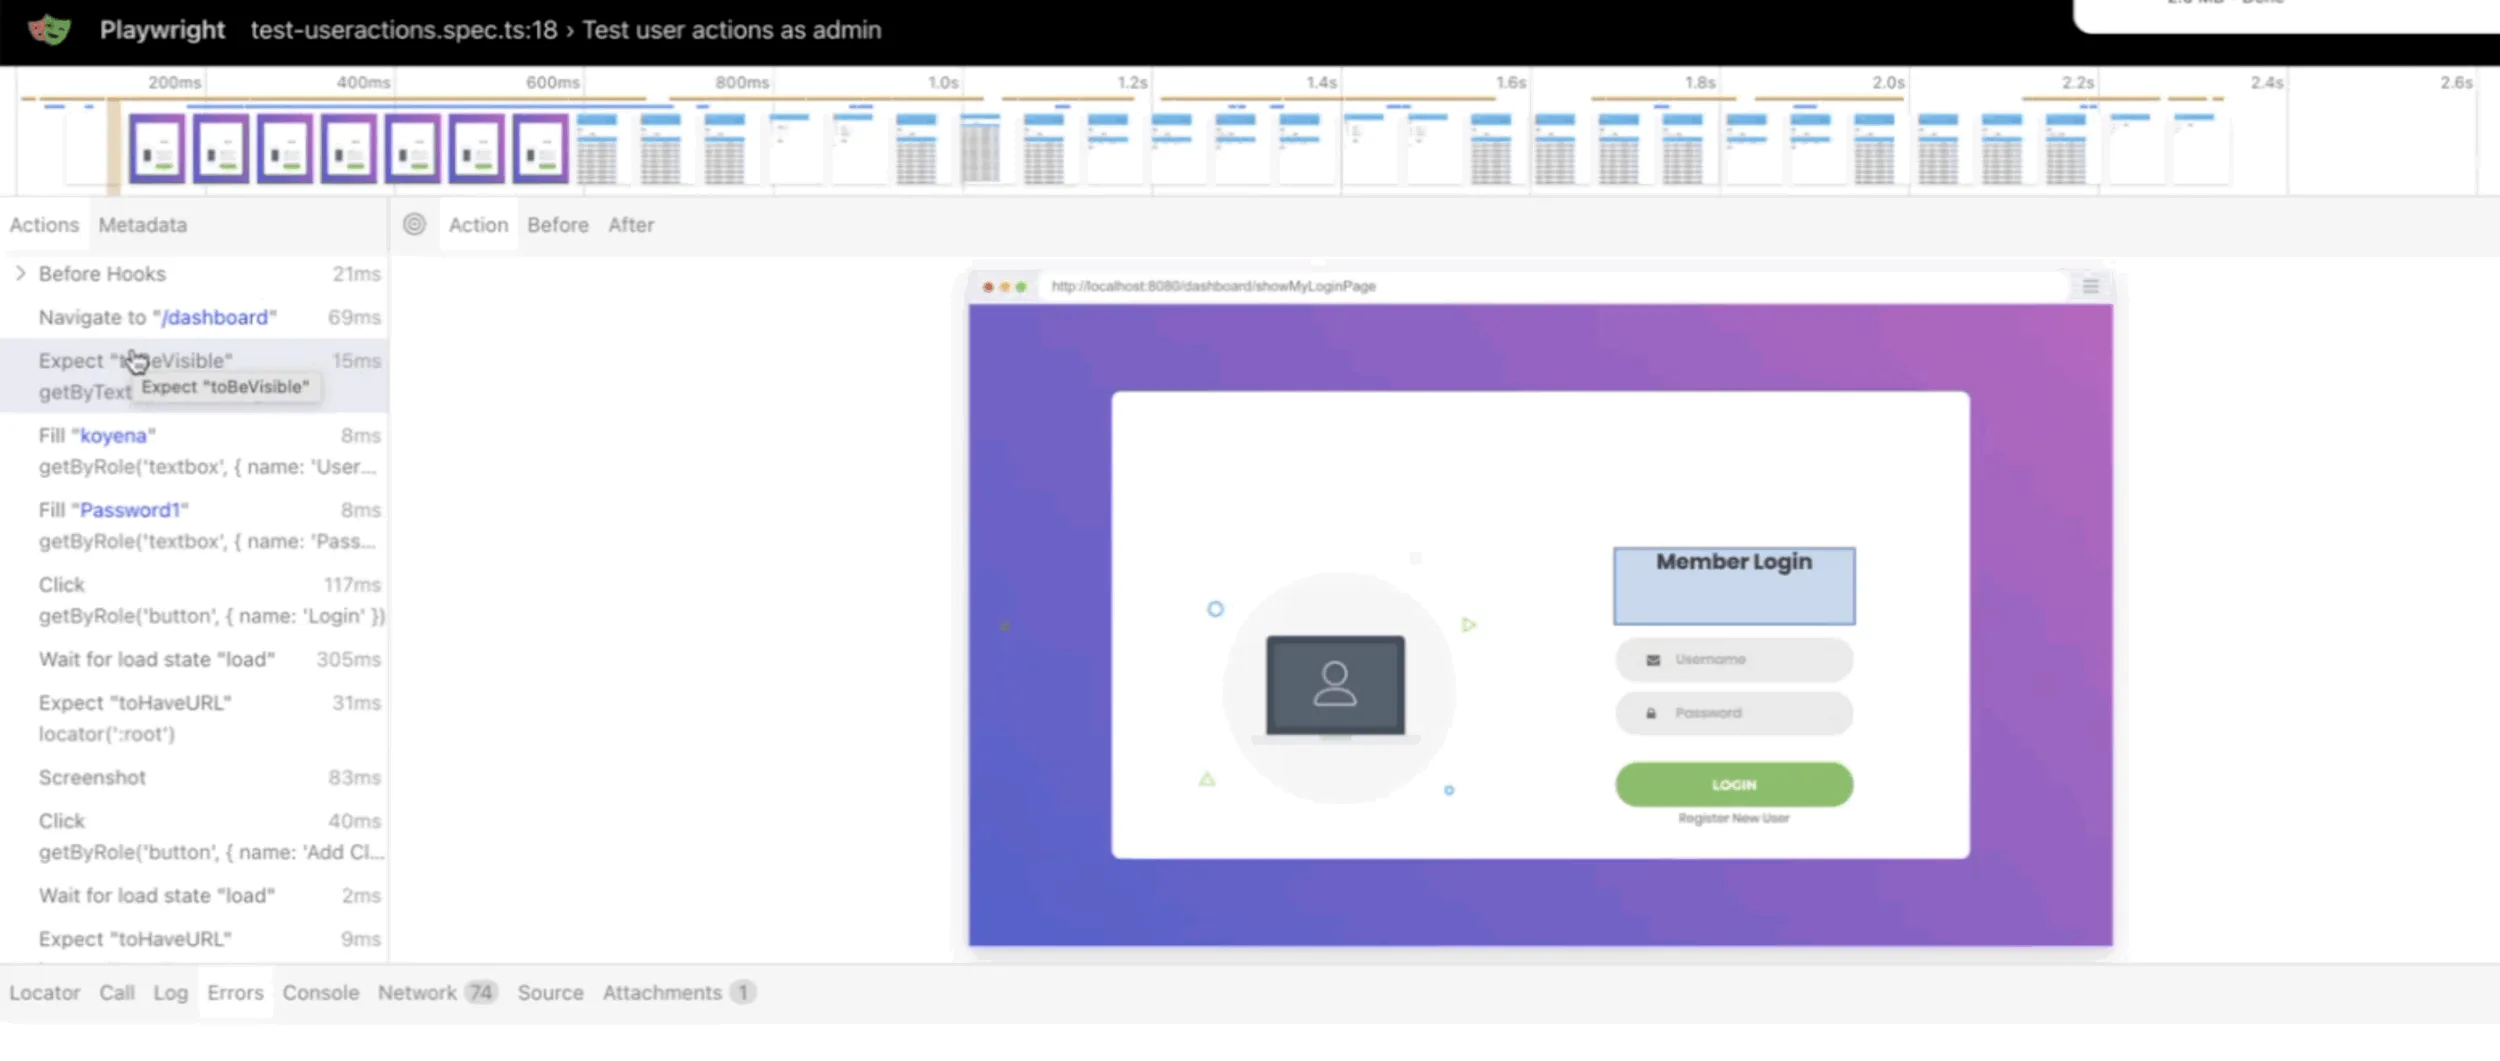
Task: Click the Playwright logo icon
Action: (48, 30)
